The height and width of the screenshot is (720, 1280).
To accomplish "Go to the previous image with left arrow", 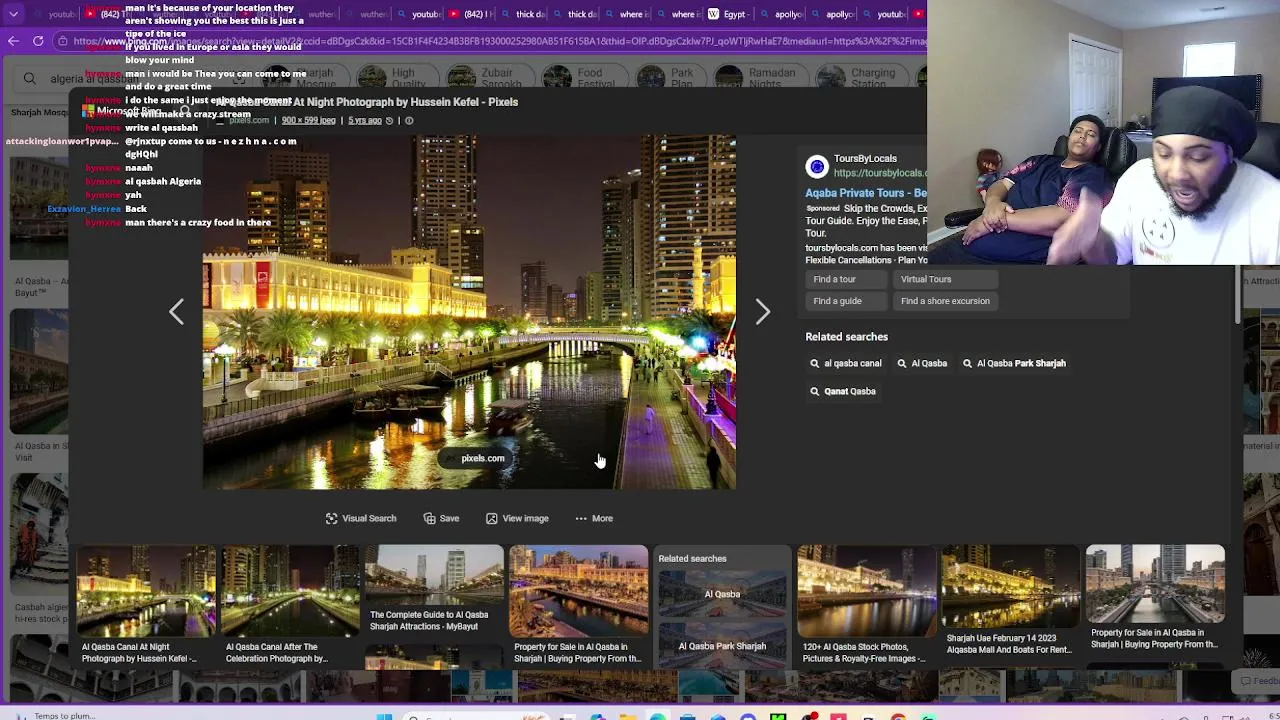I will 176,312.
